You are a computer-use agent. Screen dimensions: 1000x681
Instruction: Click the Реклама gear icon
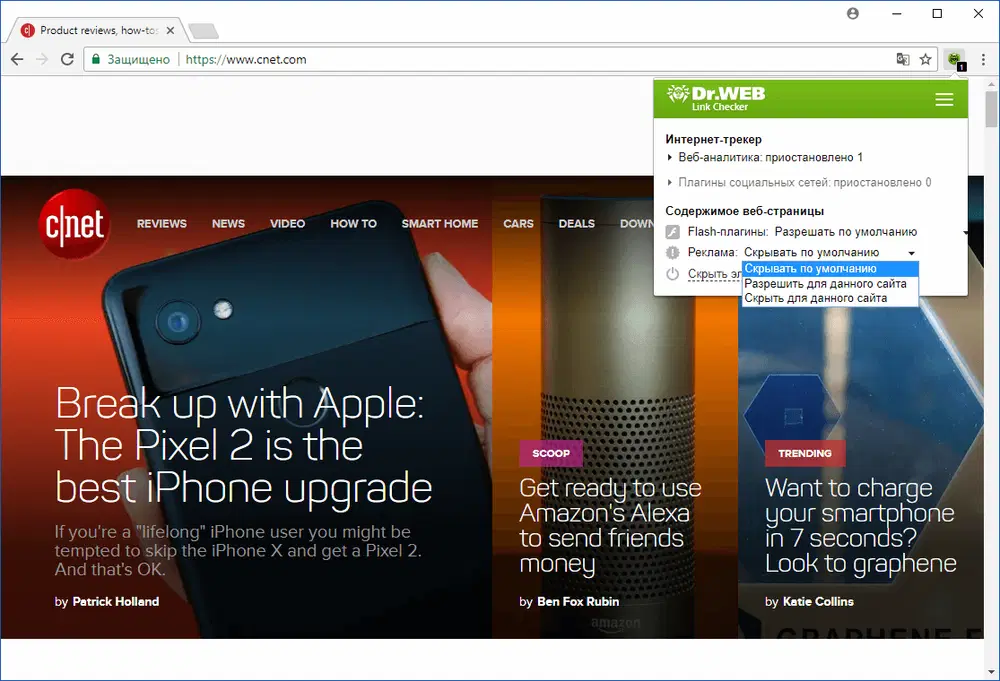[x=672, y=253]
